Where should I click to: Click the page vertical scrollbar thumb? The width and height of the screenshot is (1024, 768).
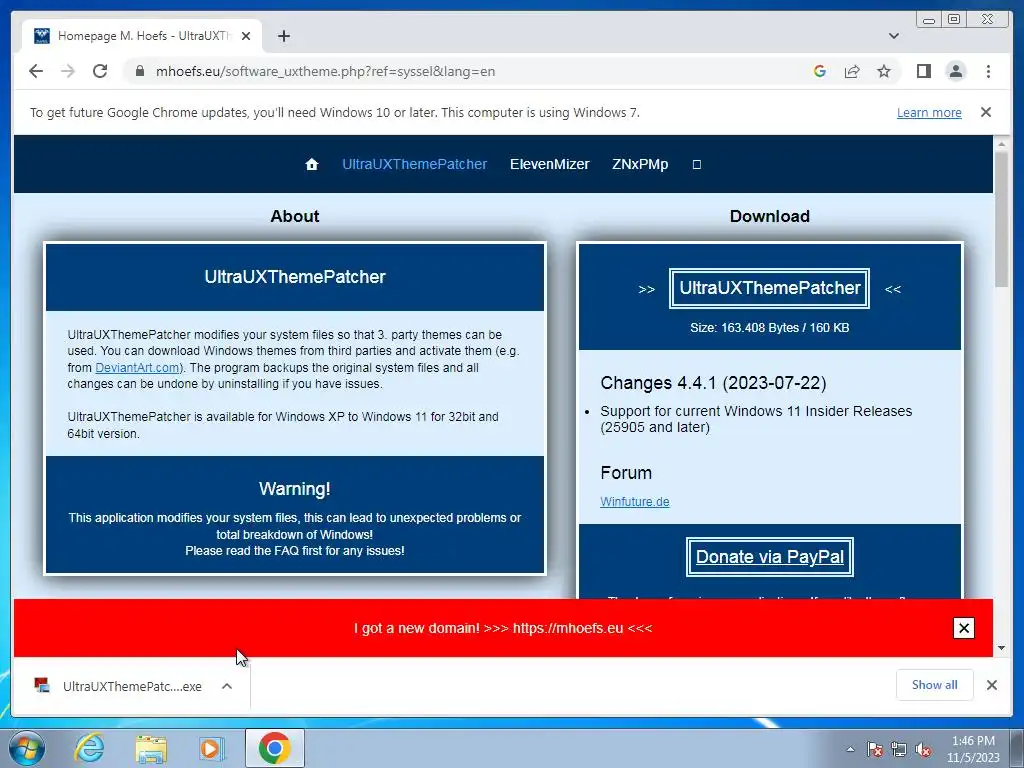[1001, 219]
